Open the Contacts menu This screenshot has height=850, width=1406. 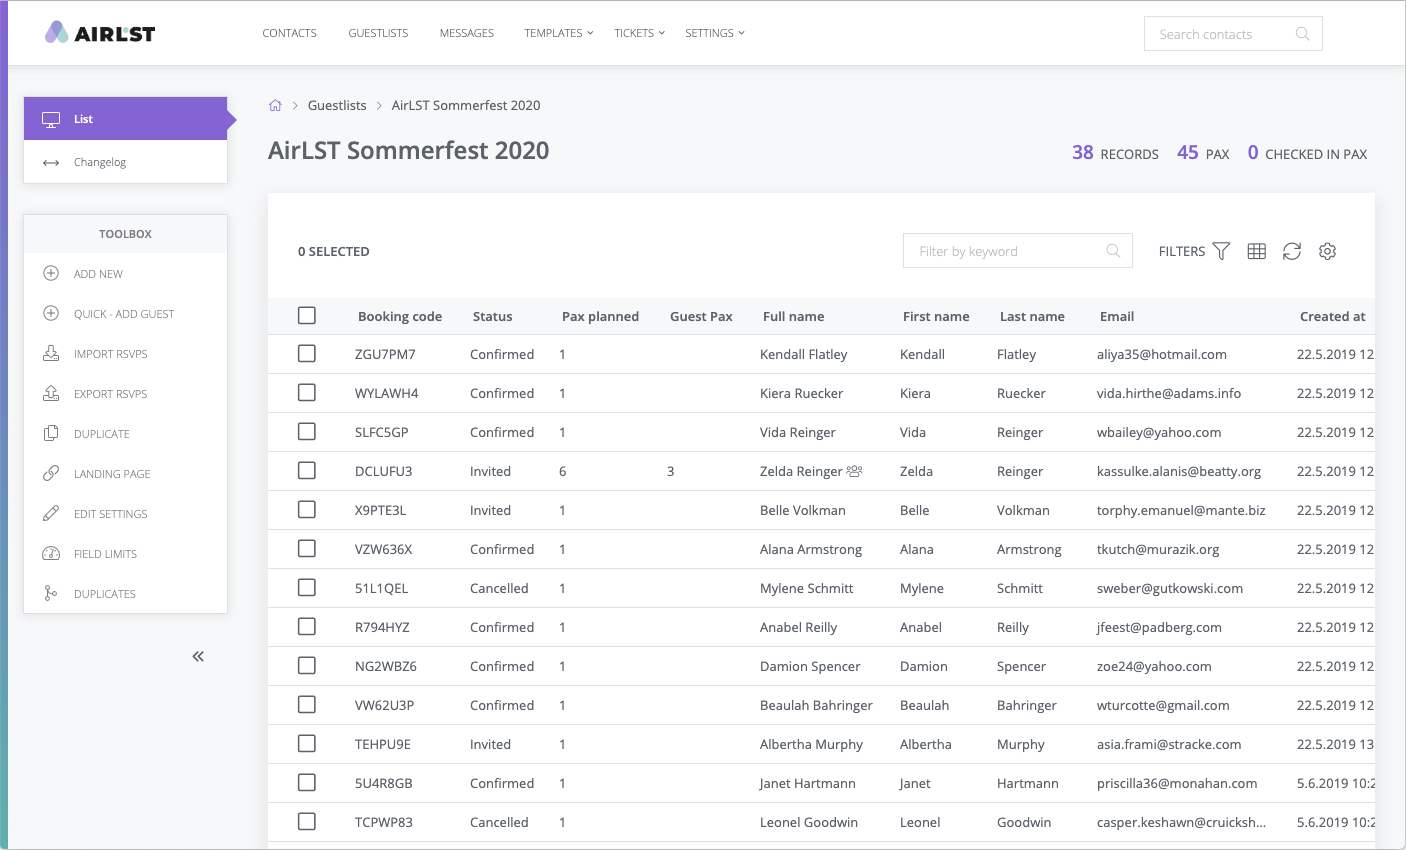coord(289,33)
